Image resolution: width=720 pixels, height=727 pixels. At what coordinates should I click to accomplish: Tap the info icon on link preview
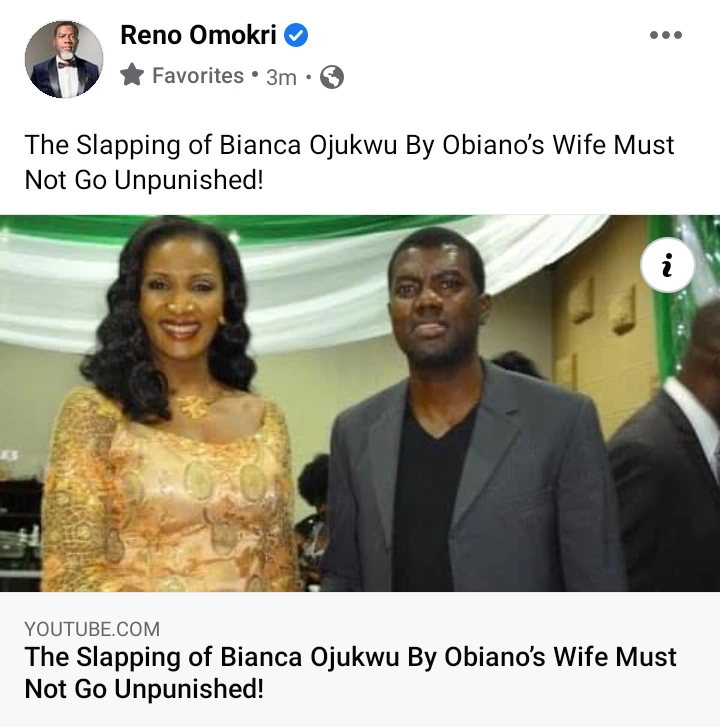(669, 265)
